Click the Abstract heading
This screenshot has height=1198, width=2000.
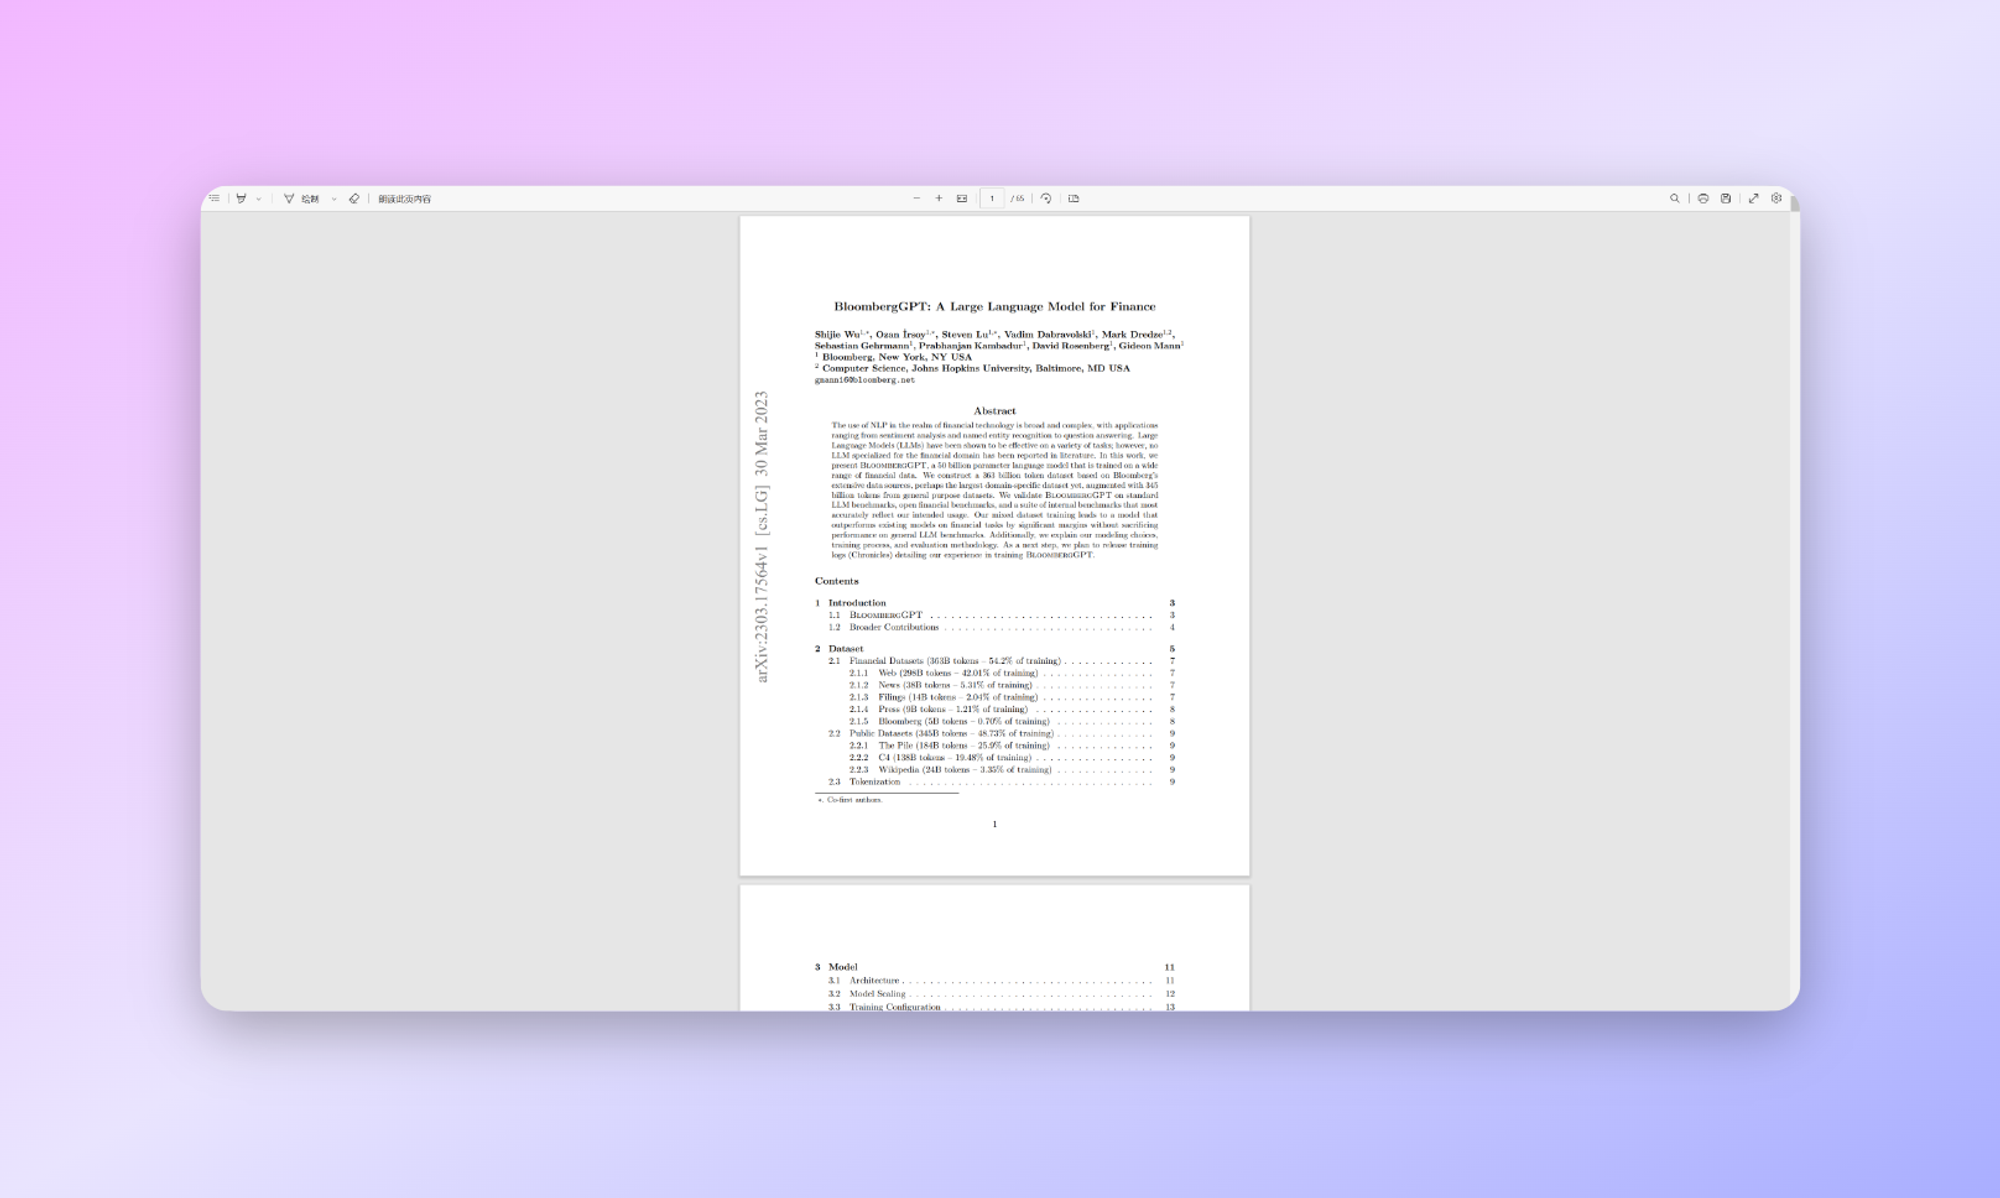(x=994, y=410)
